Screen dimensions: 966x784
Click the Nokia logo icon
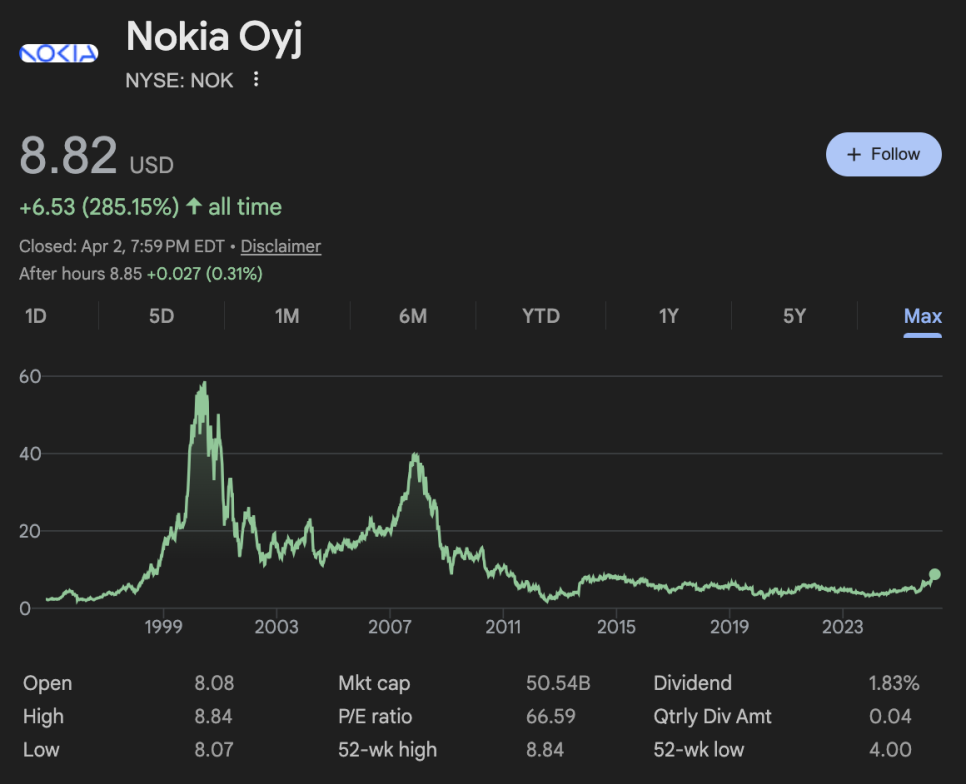pos(59,53)
